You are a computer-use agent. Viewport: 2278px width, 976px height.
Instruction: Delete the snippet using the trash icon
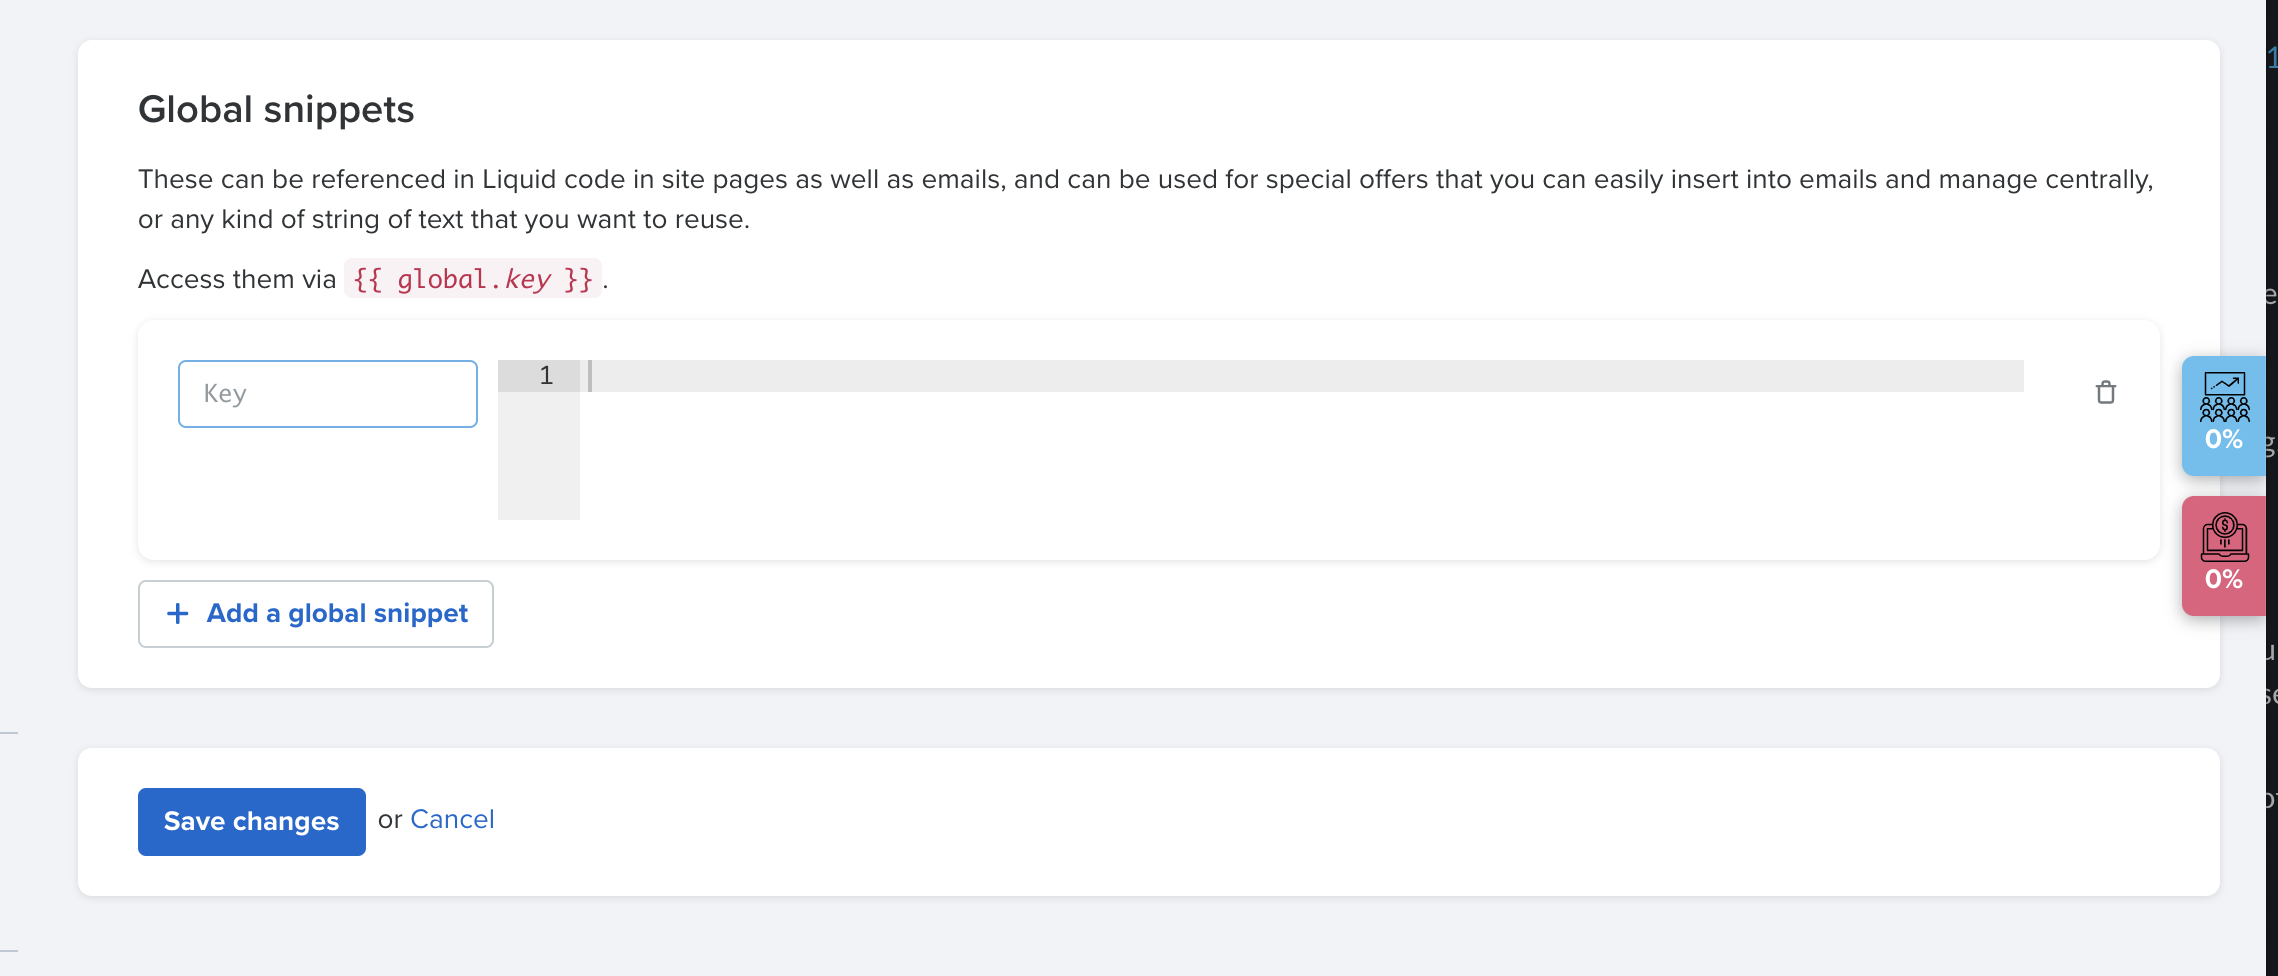pyautogui.click(x=2105, y=392)
